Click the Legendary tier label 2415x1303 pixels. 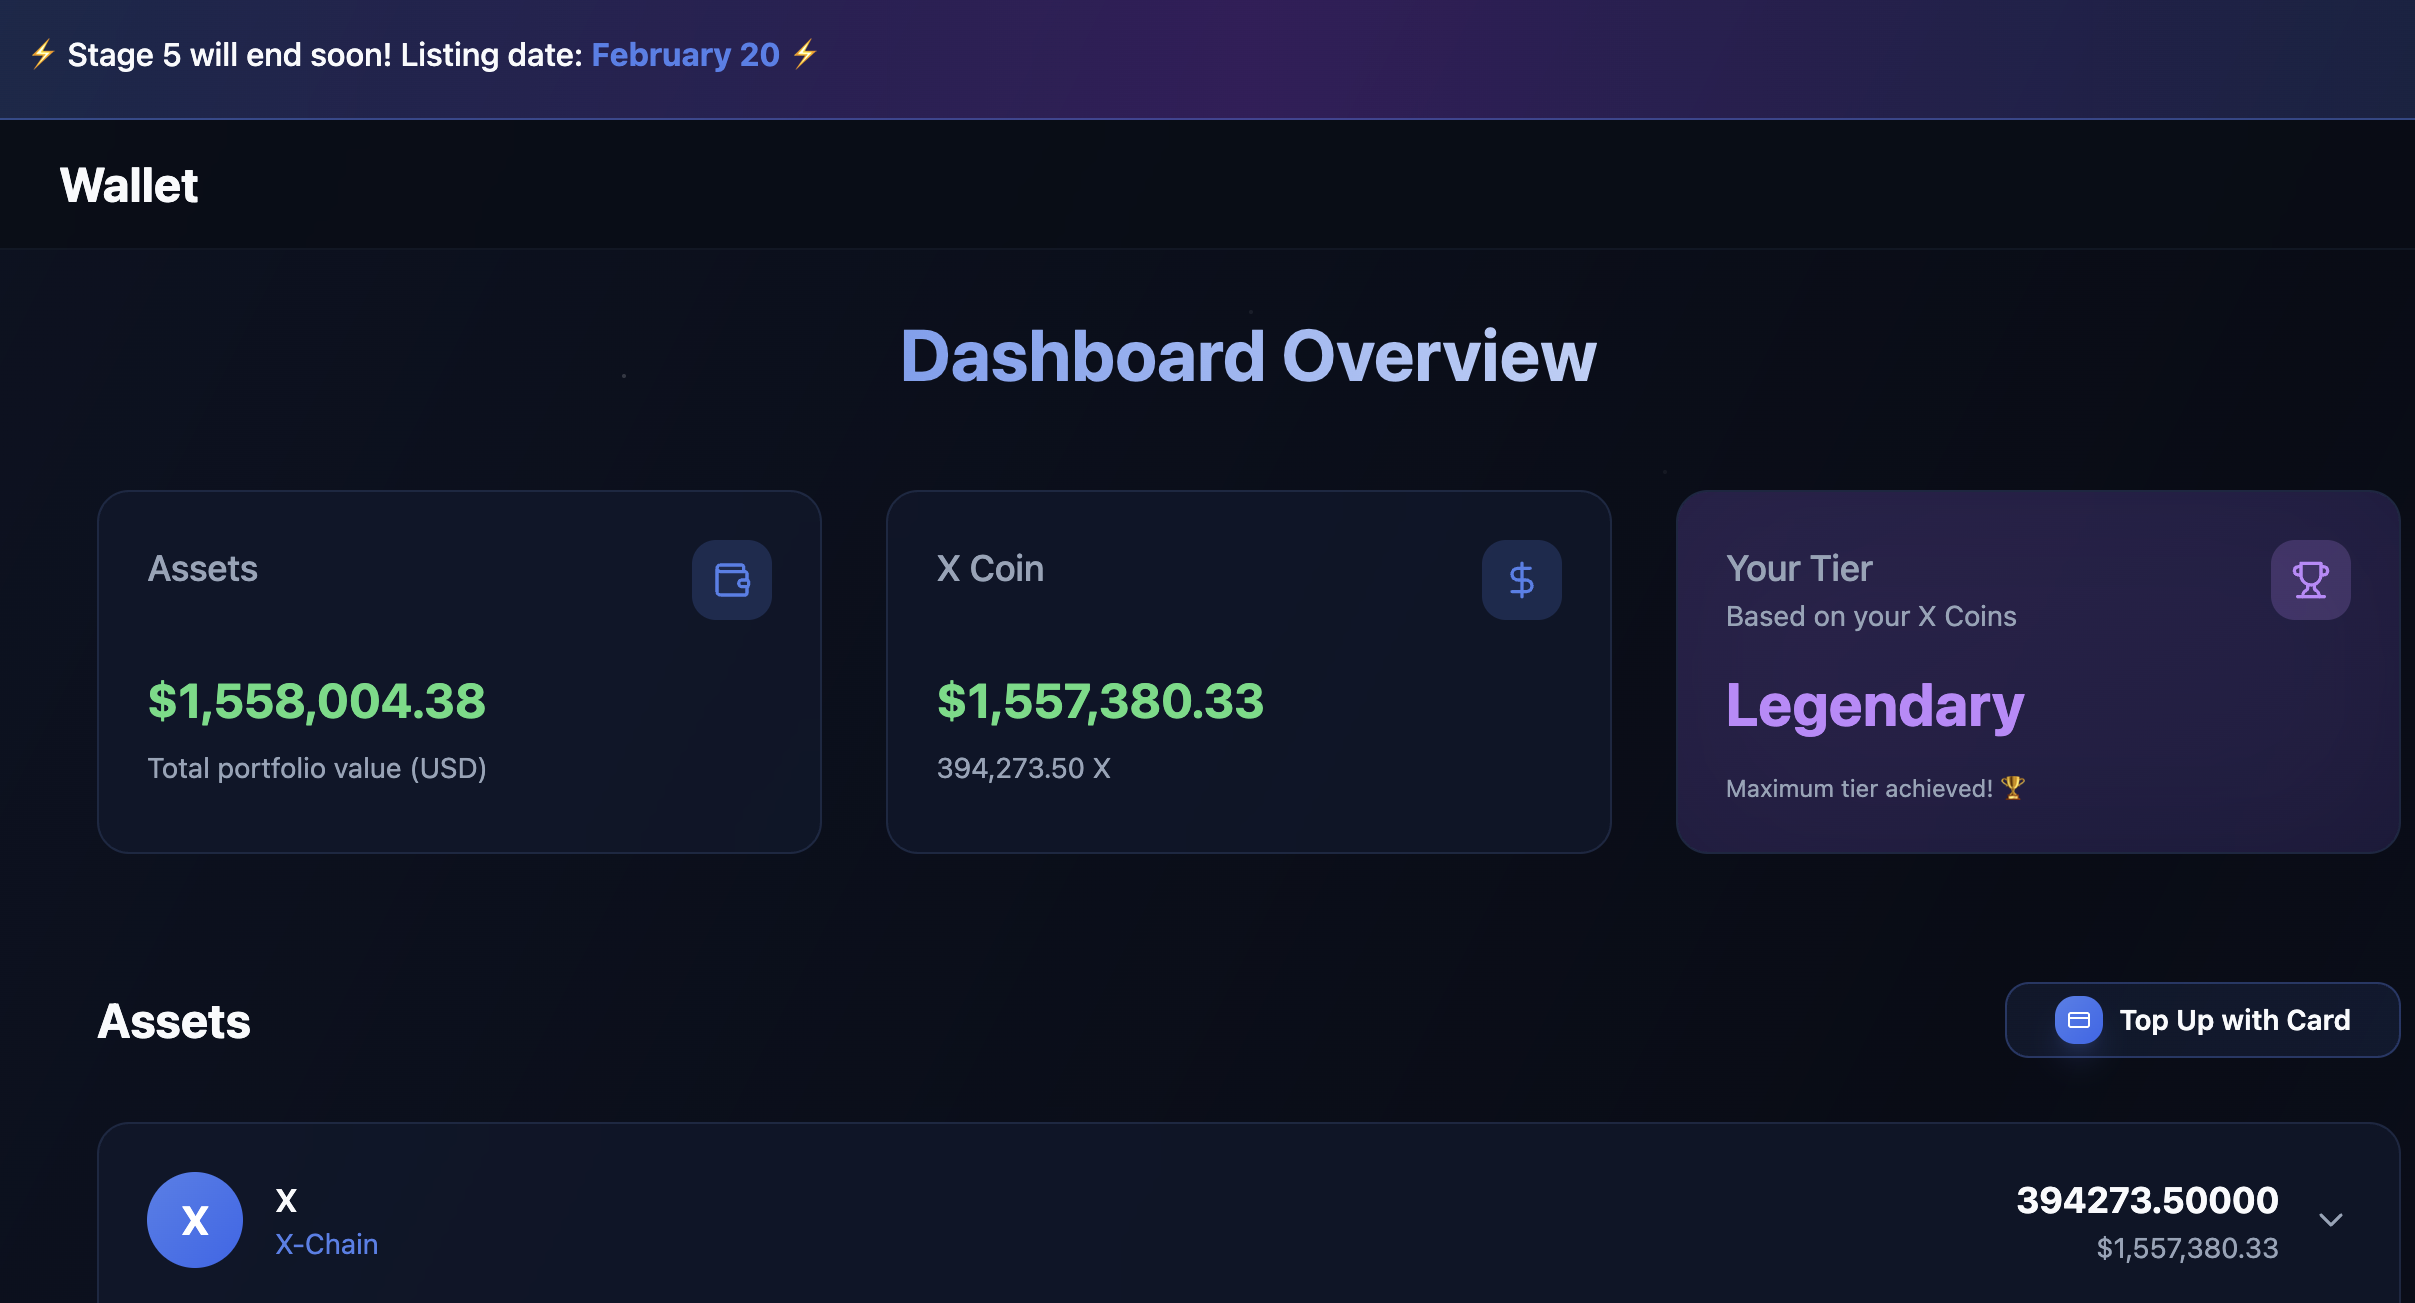tap(1874, 705)
